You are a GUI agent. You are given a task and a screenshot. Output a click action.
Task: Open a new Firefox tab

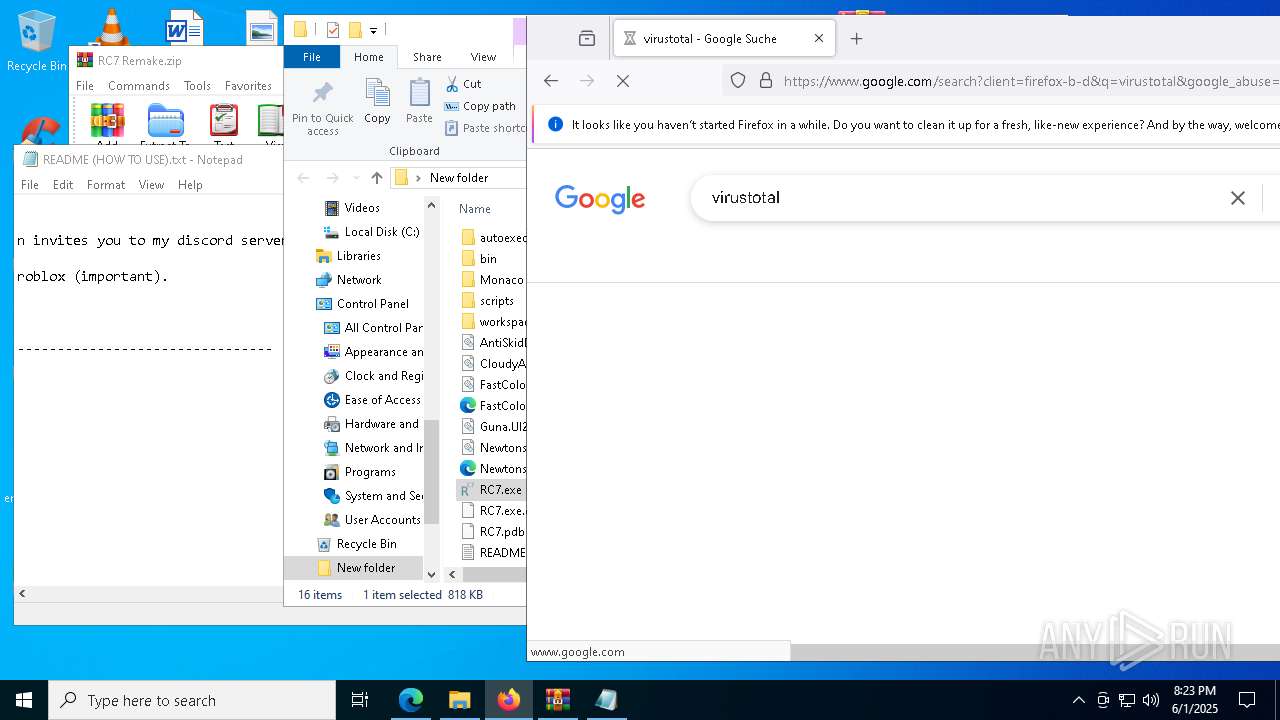tap(856, 39)
